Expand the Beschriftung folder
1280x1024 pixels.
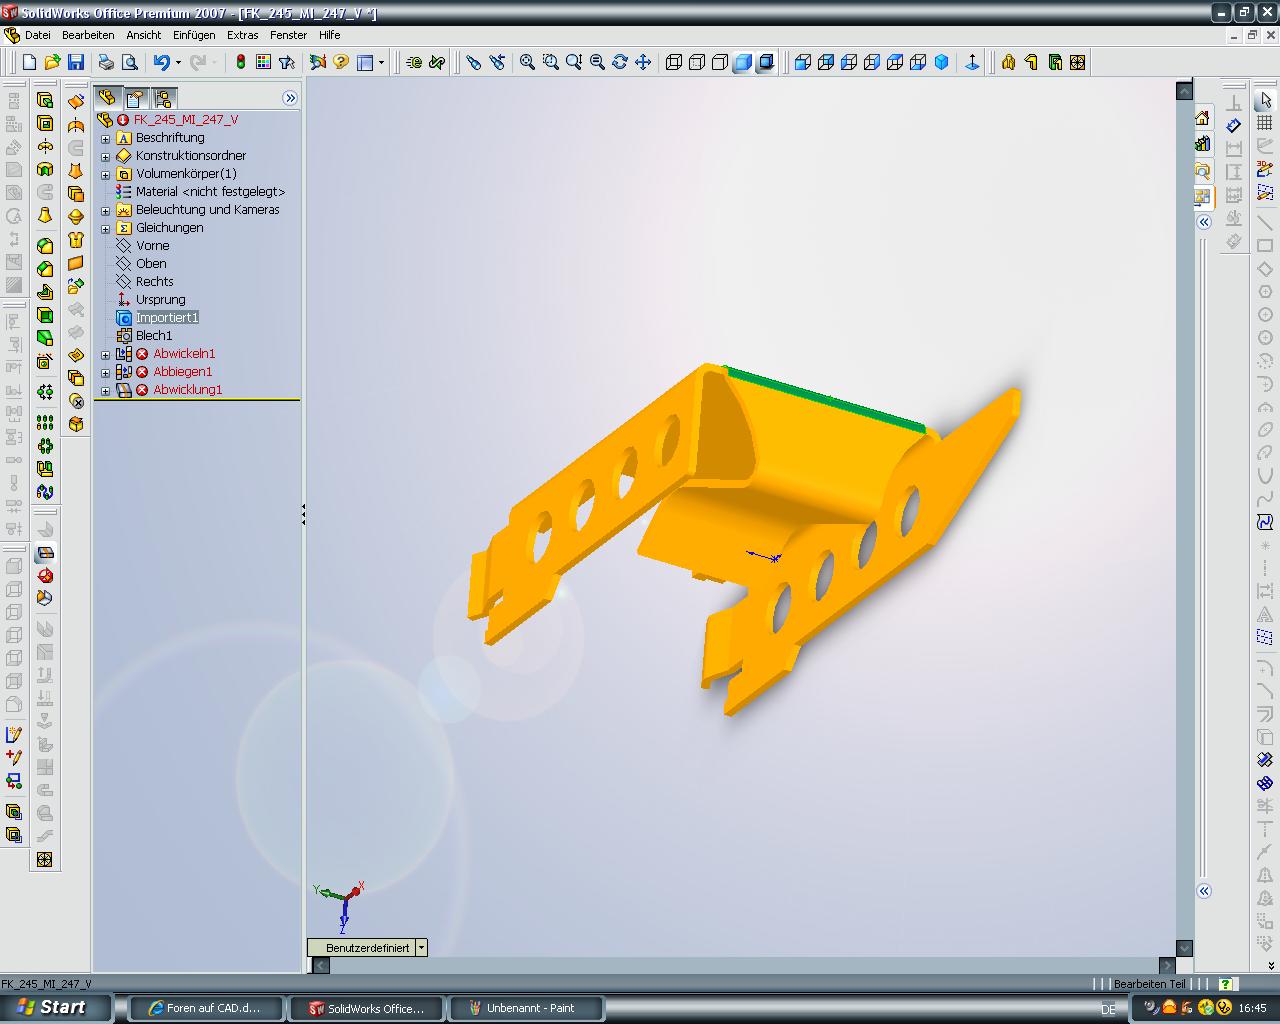[x=106, y=138]
